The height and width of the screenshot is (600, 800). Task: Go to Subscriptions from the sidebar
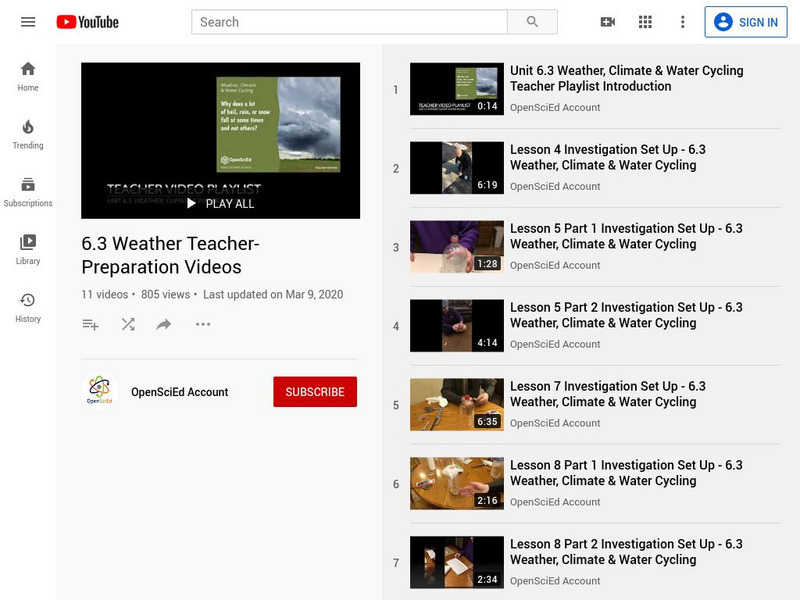click(28, 192)
